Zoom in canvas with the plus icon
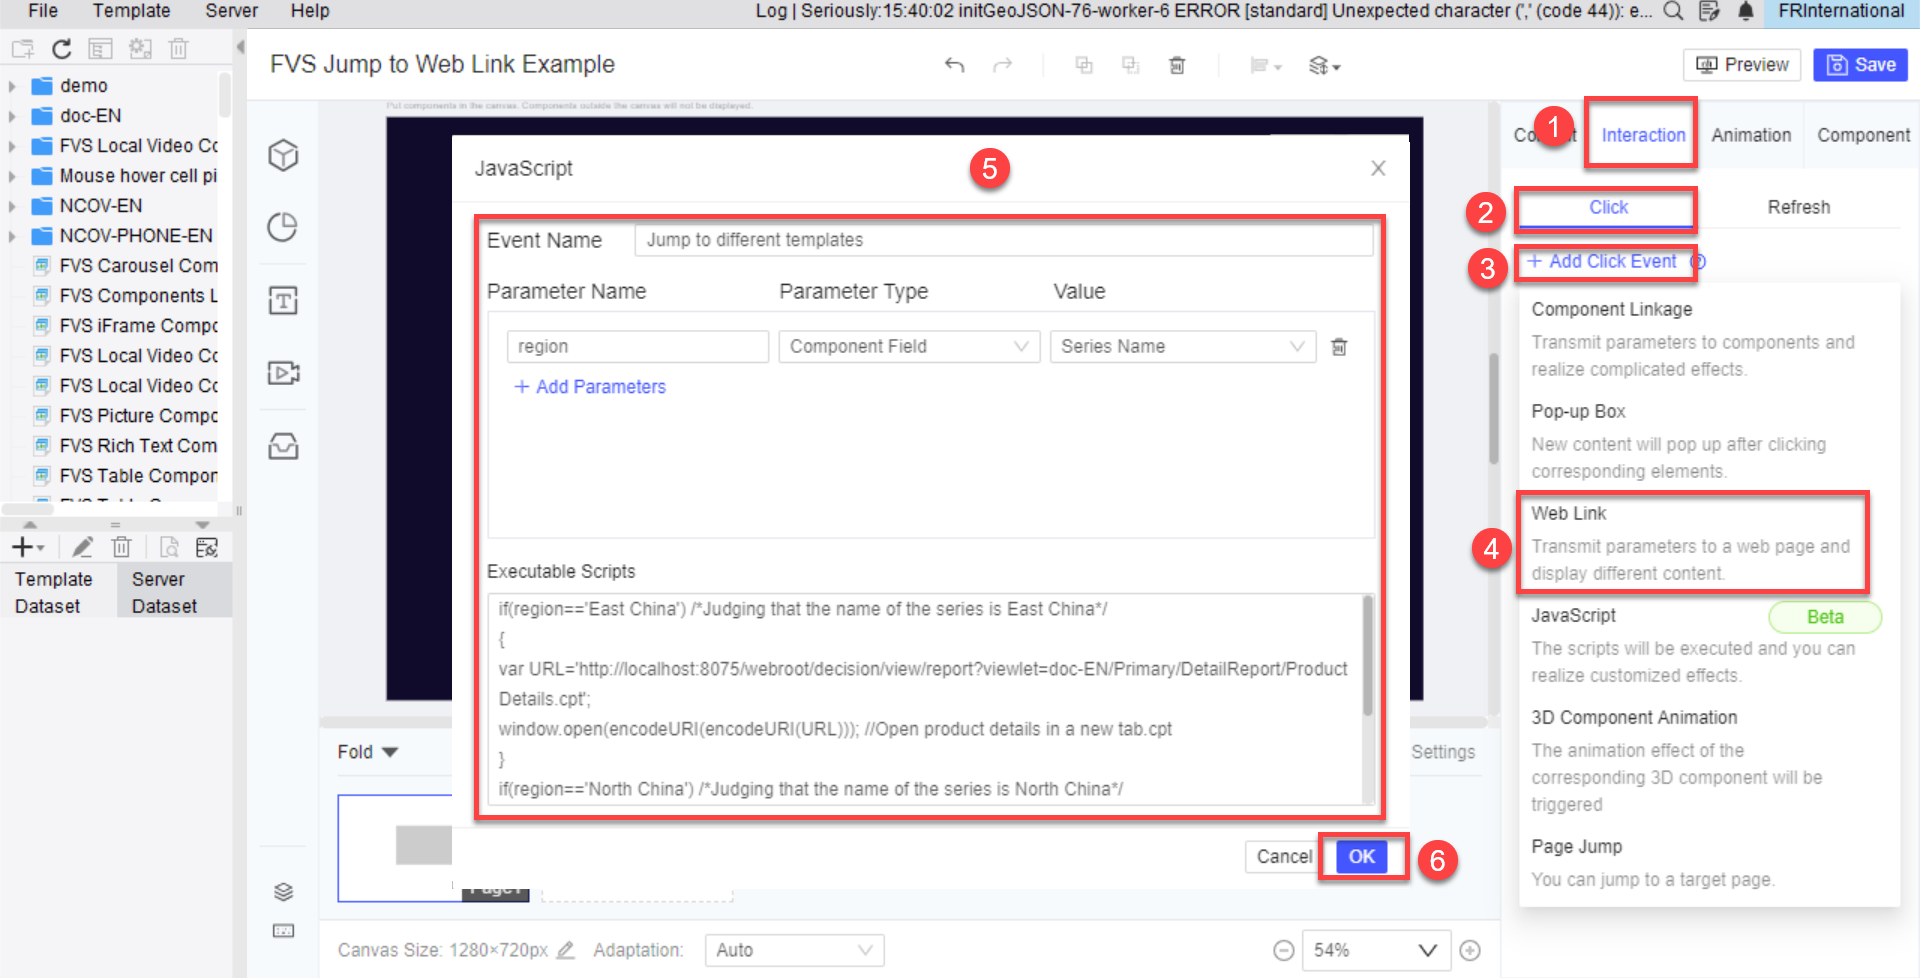 coord(1470,950)
